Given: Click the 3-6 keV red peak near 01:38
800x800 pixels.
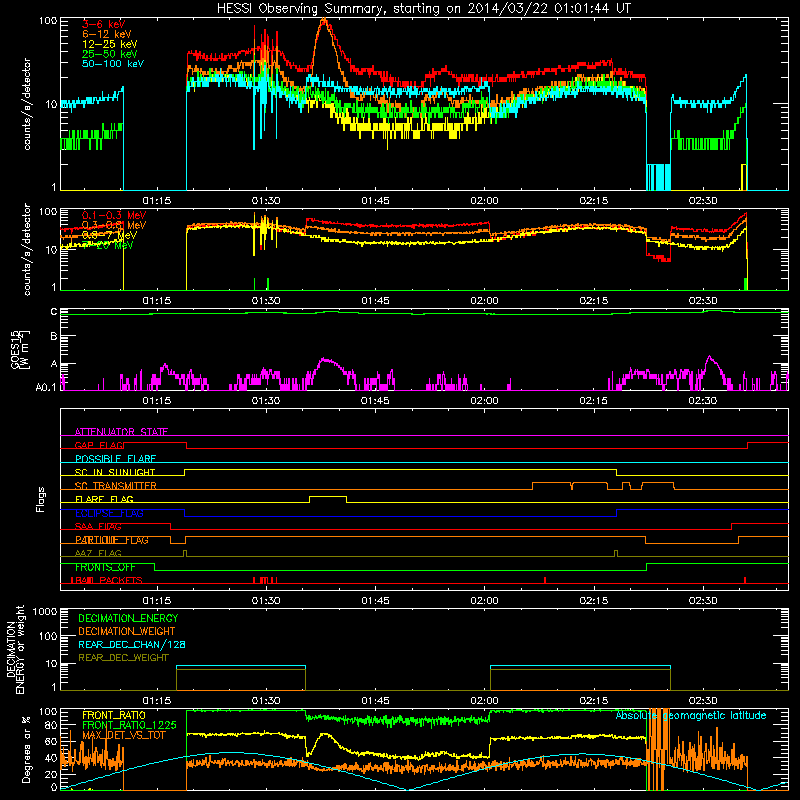Looking at the screenshot, I should pos(323,22).
